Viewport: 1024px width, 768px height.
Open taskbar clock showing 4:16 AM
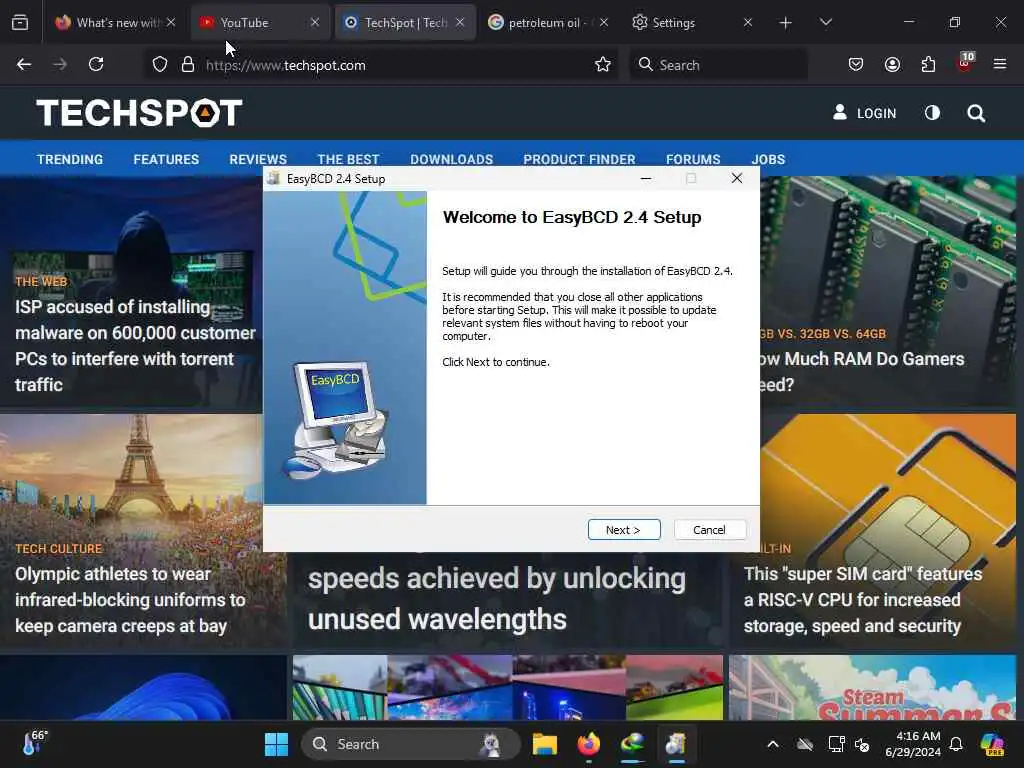pos(913,744)
